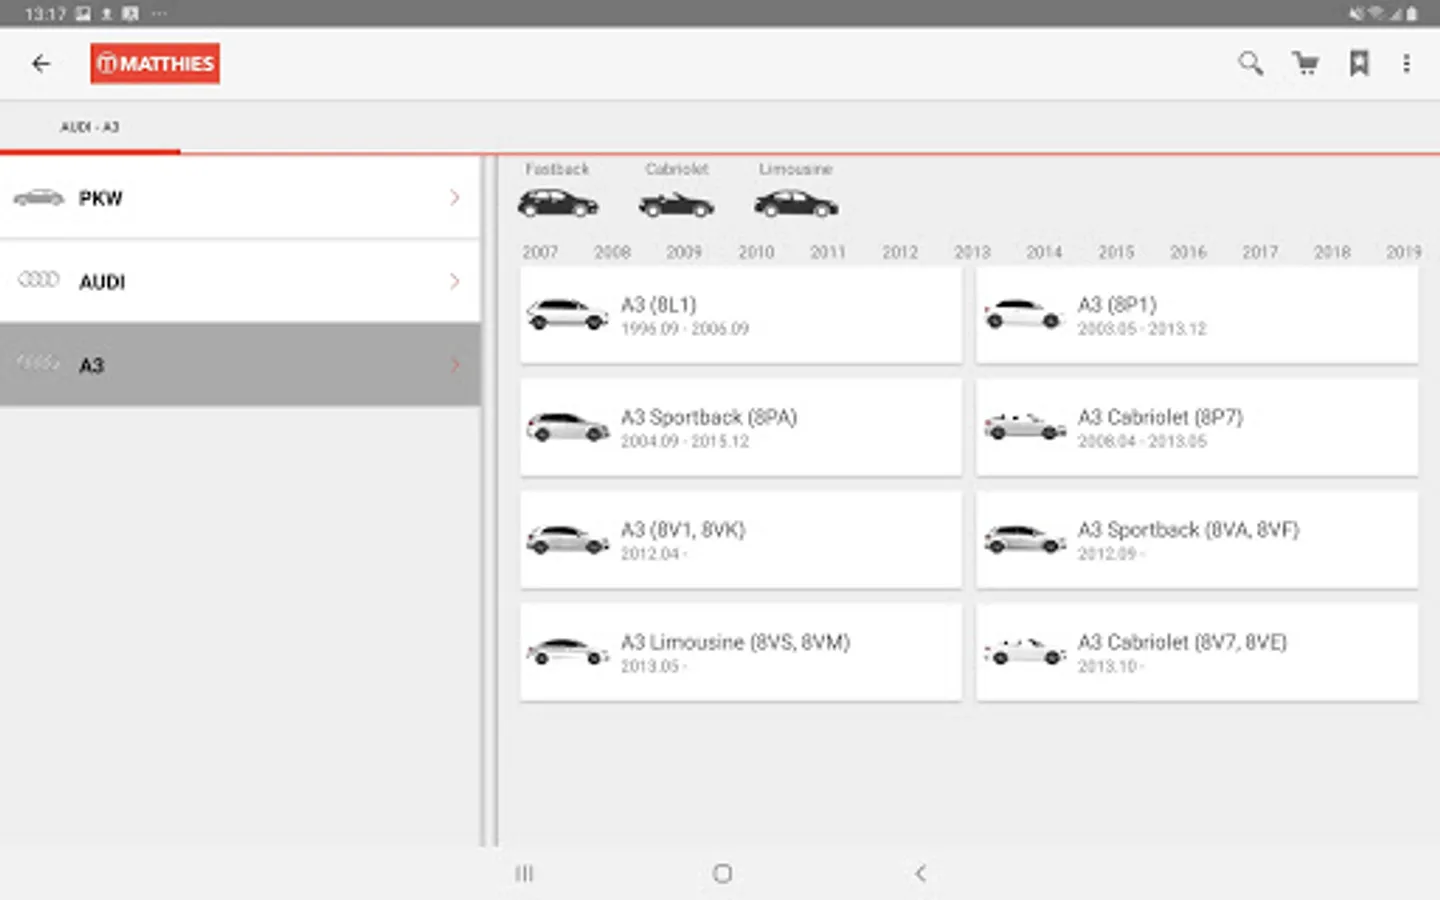1440x900 pixels.
Task: Tap the Android navigation back button
Action: (x=920, y=874)
